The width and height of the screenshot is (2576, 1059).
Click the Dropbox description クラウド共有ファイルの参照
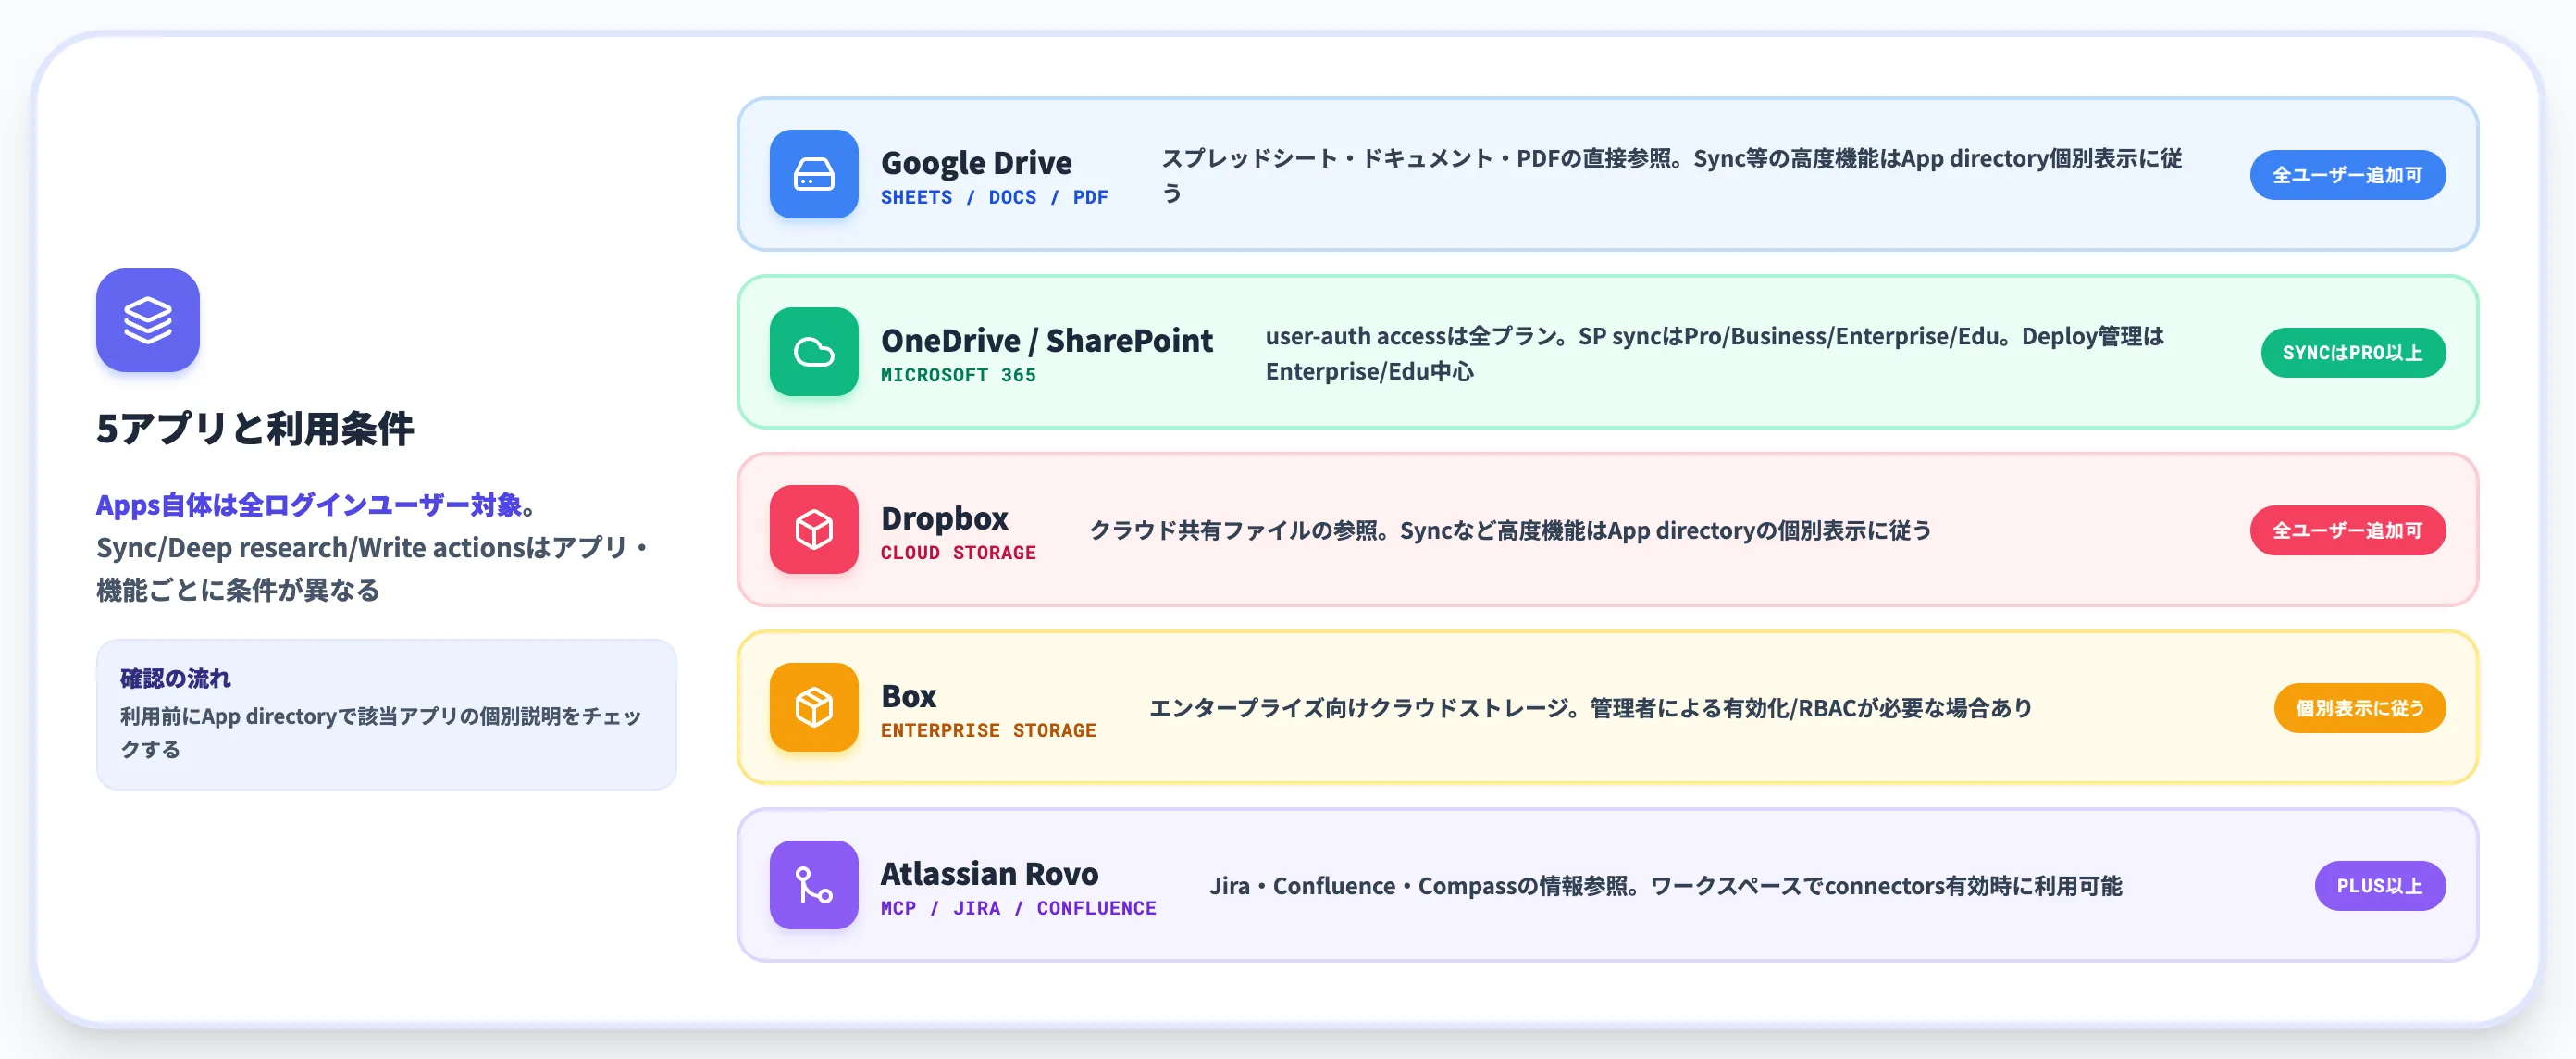pyautogui.click(x=1510, y=530)
